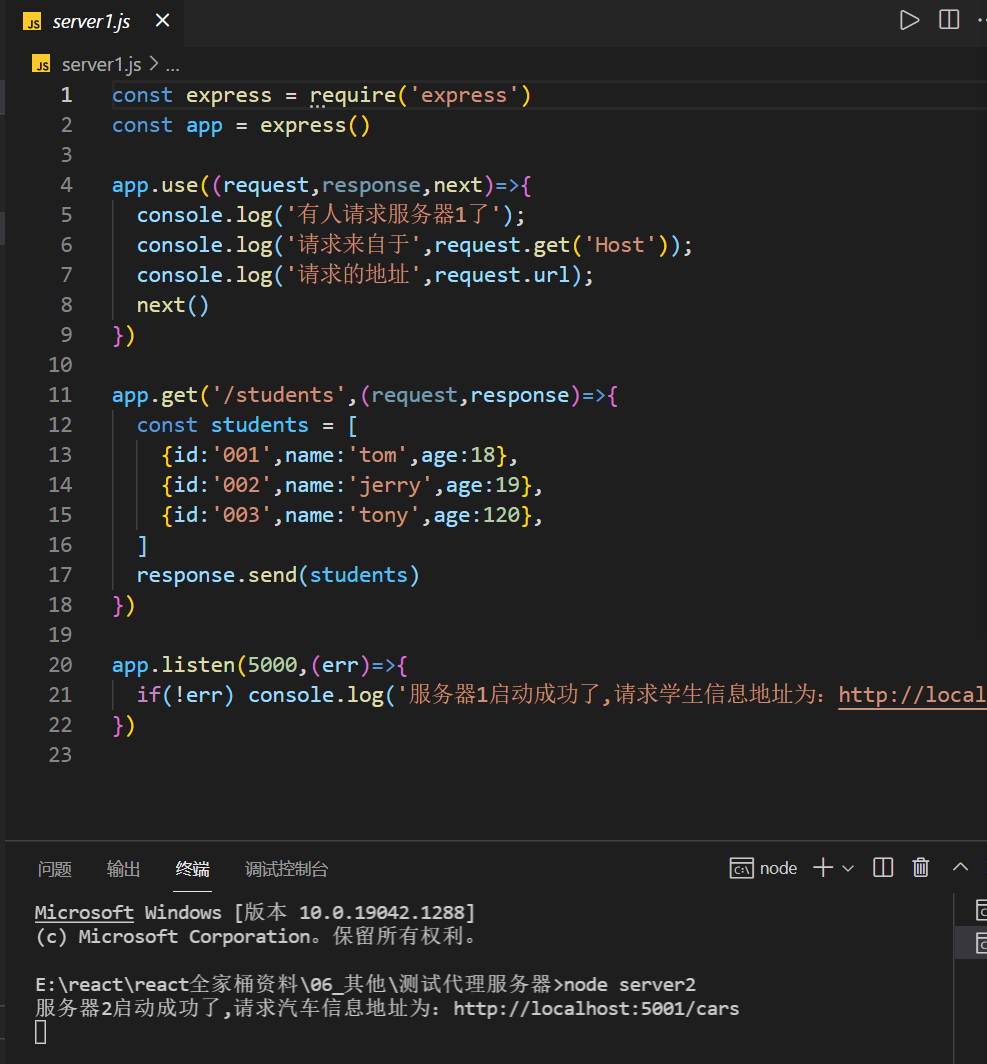The image size is (987, 1064).
Task: Open the 输出 (Output) tab
Action: point(124,869)
